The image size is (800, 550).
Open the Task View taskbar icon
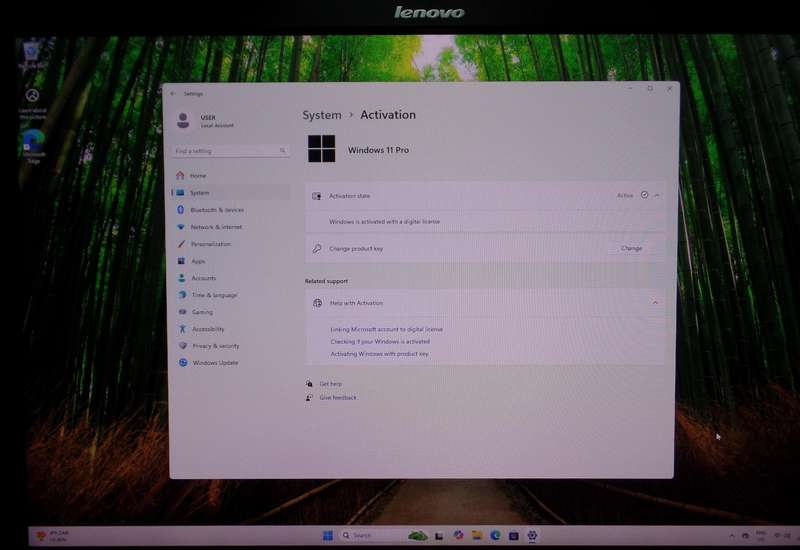pyautogui.click(x=439, y=536)
